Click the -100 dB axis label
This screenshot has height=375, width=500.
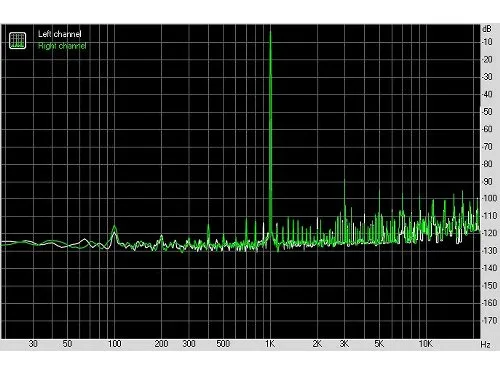pos(489,198)
